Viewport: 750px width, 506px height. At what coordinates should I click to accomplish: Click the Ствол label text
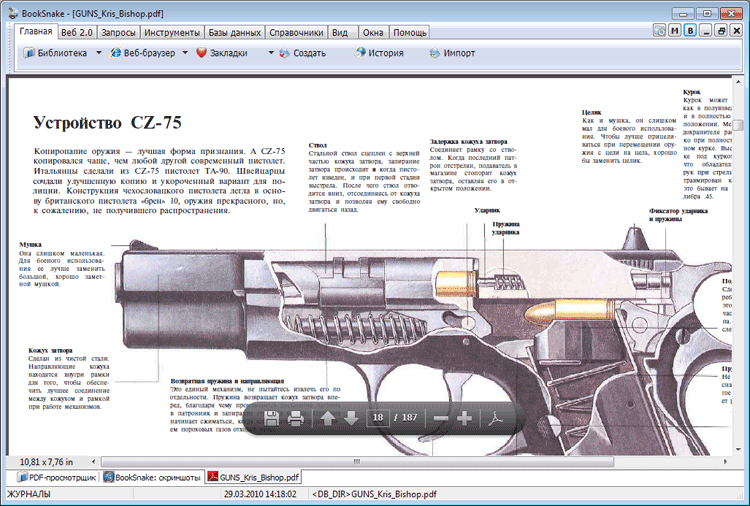[318, 145]
